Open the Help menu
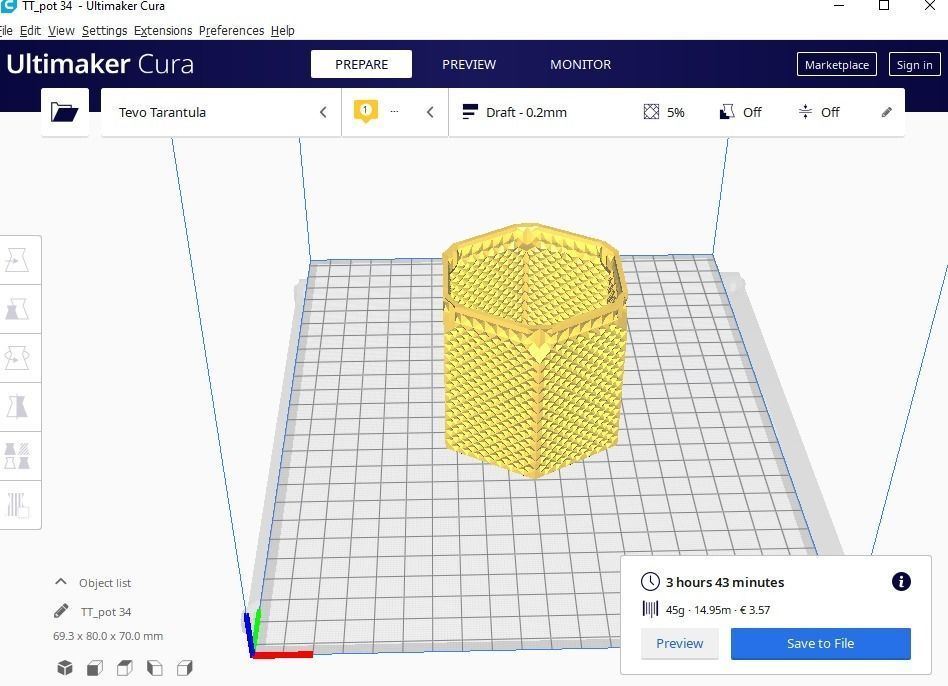This screenshot has width=948, height=686. 282,30
